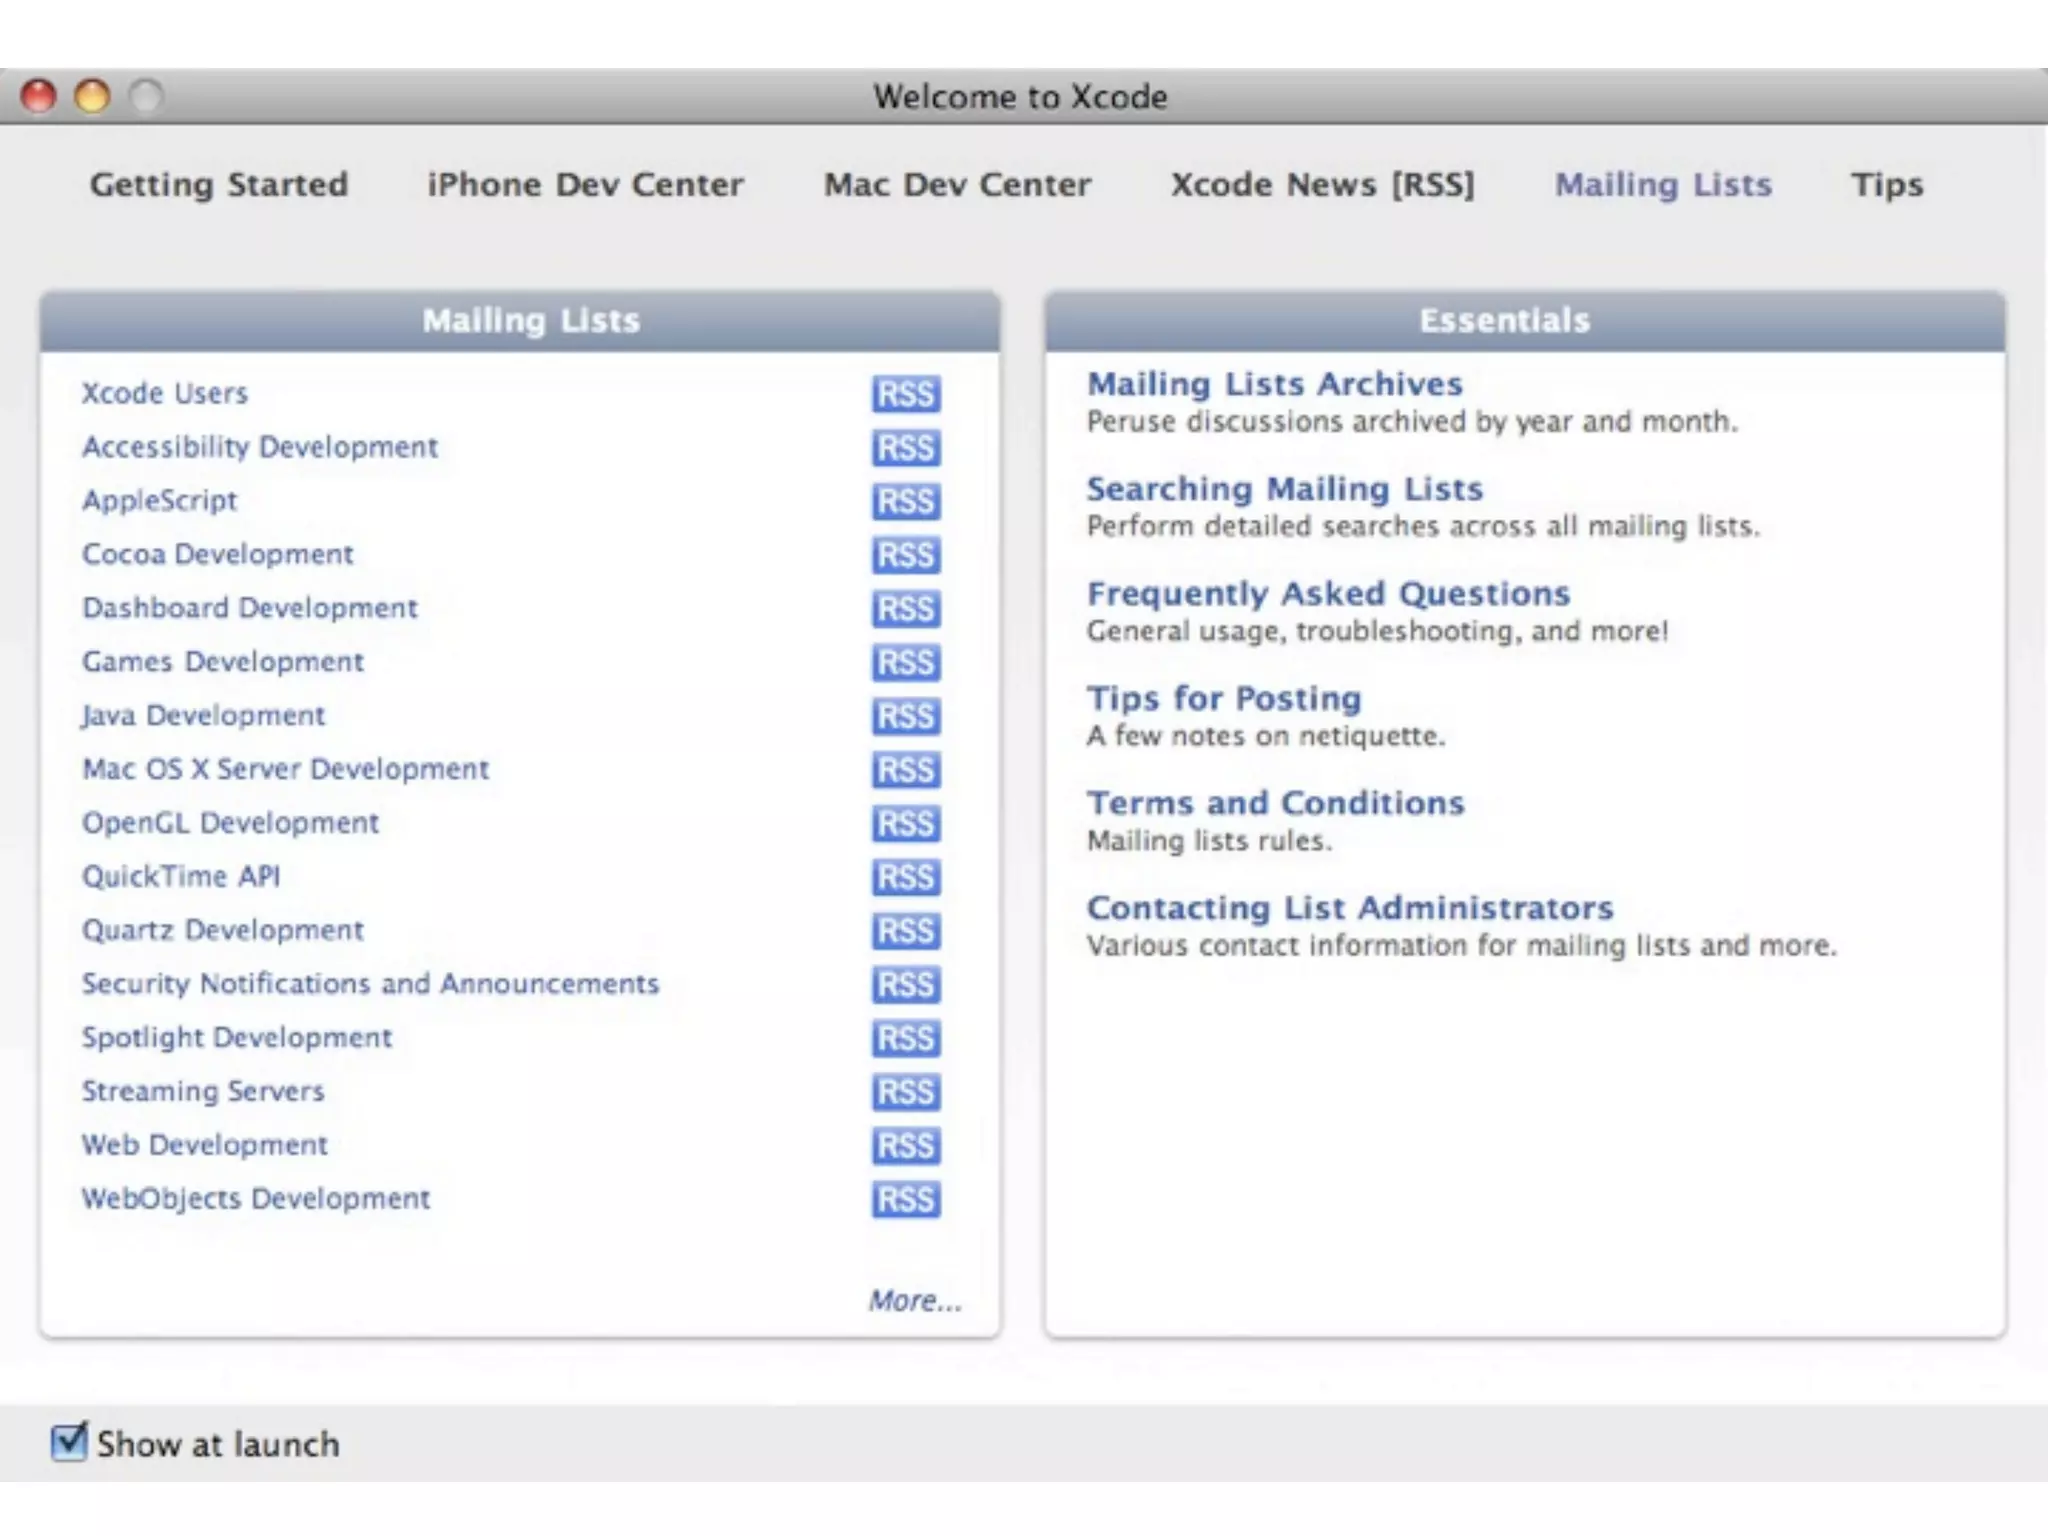Open the Security Notifications and Announcements list
Image resolution: width=2048 pixels, height=1536 pixels.
tap(370, 984)
